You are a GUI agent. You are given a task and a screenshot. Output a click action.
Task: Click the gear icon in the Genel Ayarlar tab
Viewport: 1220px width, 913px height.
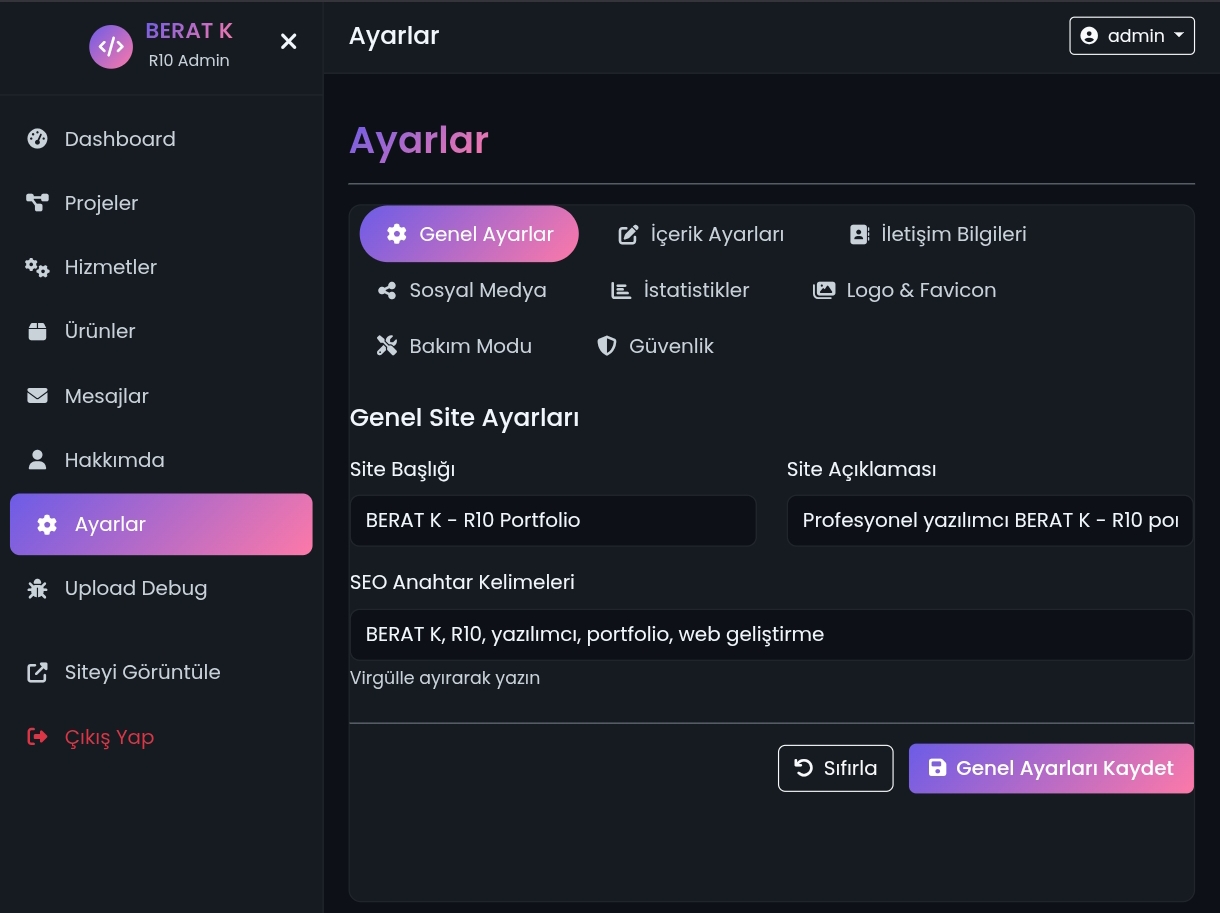click(397, 234)
